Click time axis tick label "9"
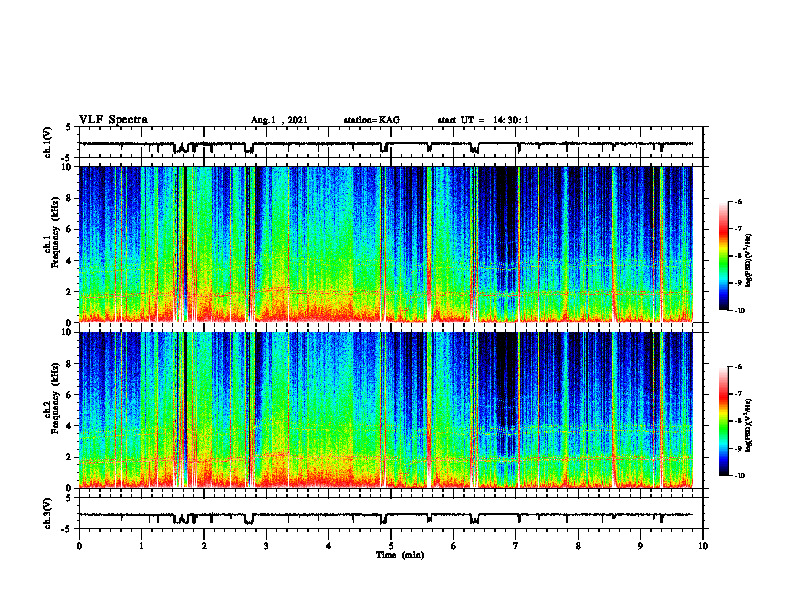Image resolution: width=792 pixels, height=612 pixels. 640,546
